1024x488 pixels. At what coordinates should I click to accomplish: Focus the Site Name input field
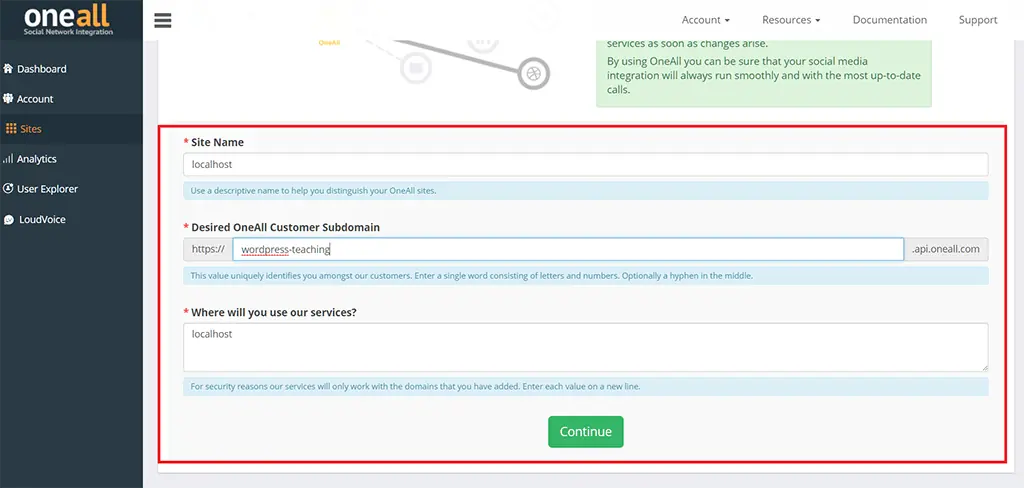pos(586,165)
